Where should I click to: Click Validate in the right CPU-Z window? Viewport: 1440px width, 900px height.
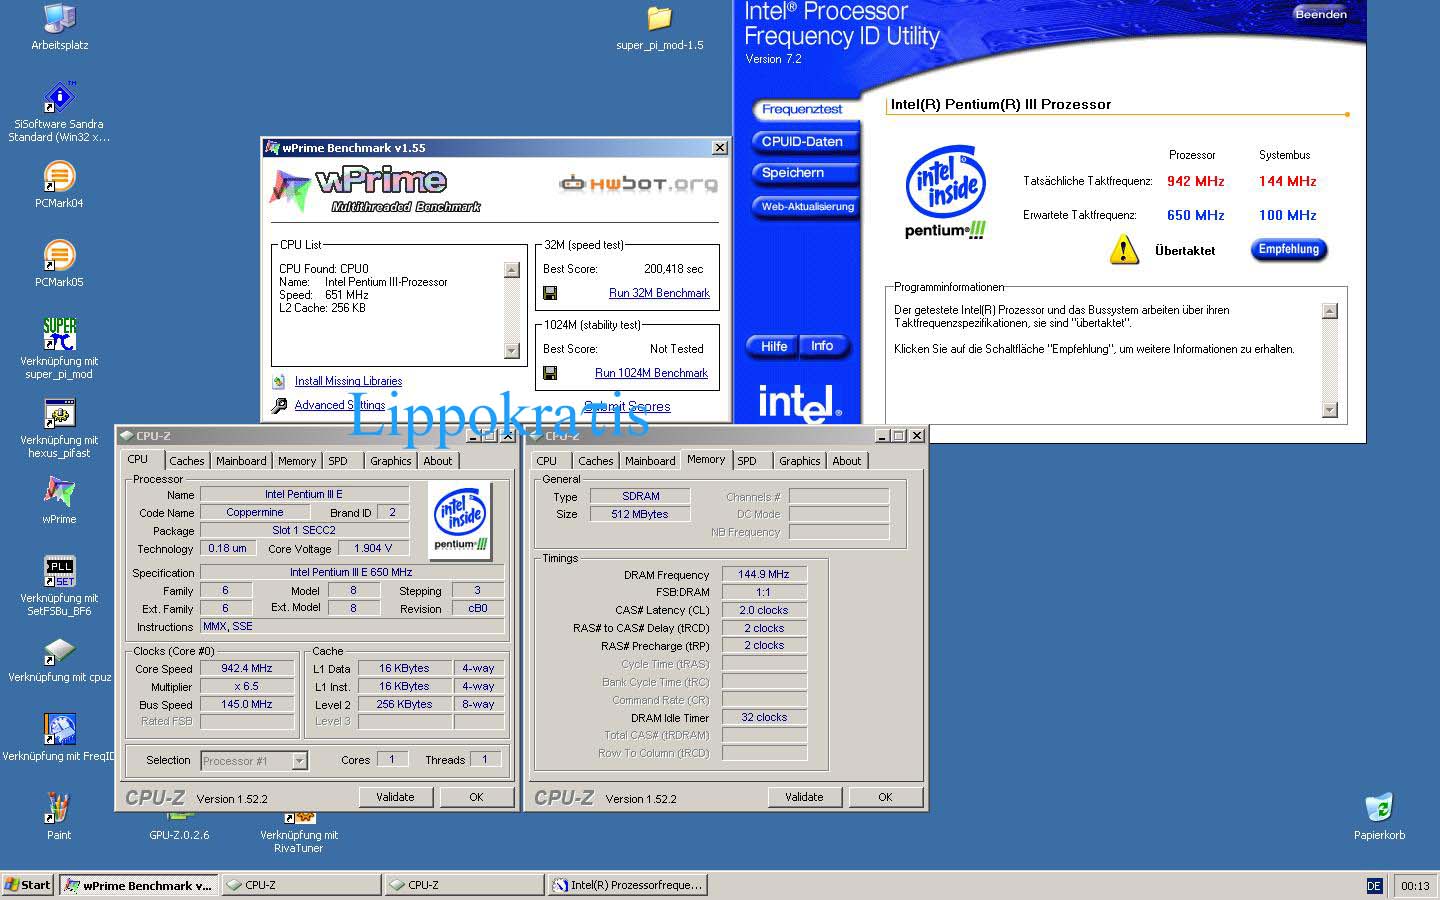coord(804,797)
